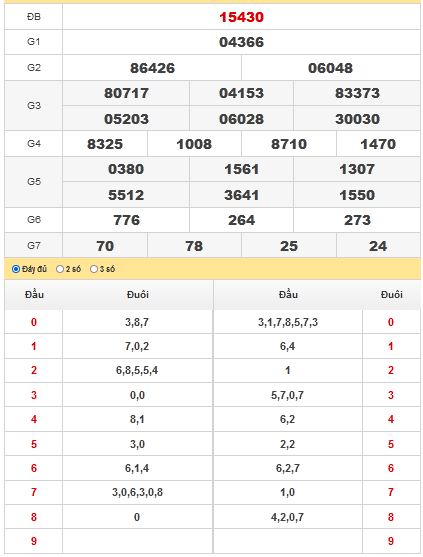This screenshot has width=423, height=557.
Task: Click the head values '4,2,0,7'
Action: pos(287,517)
